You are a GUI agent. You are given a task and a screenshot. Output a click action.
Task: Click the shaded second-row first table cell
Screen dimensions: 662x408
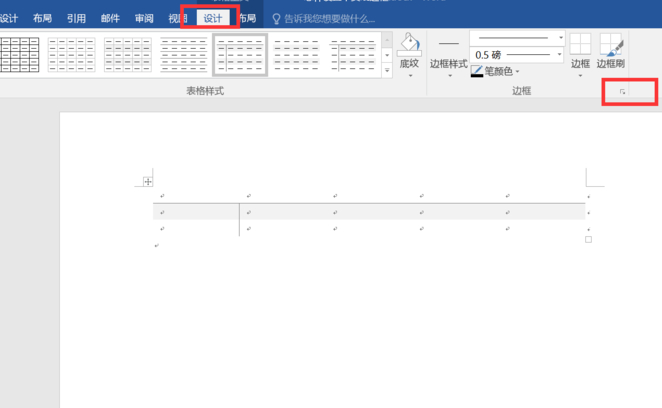[x=196, y=212]
